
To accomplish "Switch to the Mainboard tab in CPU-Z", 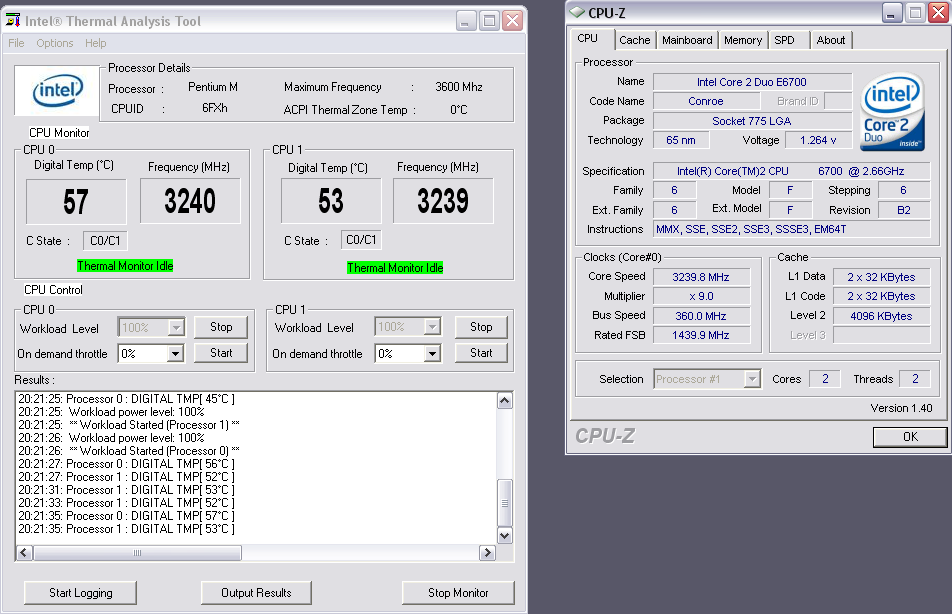I will coord(687,40).
